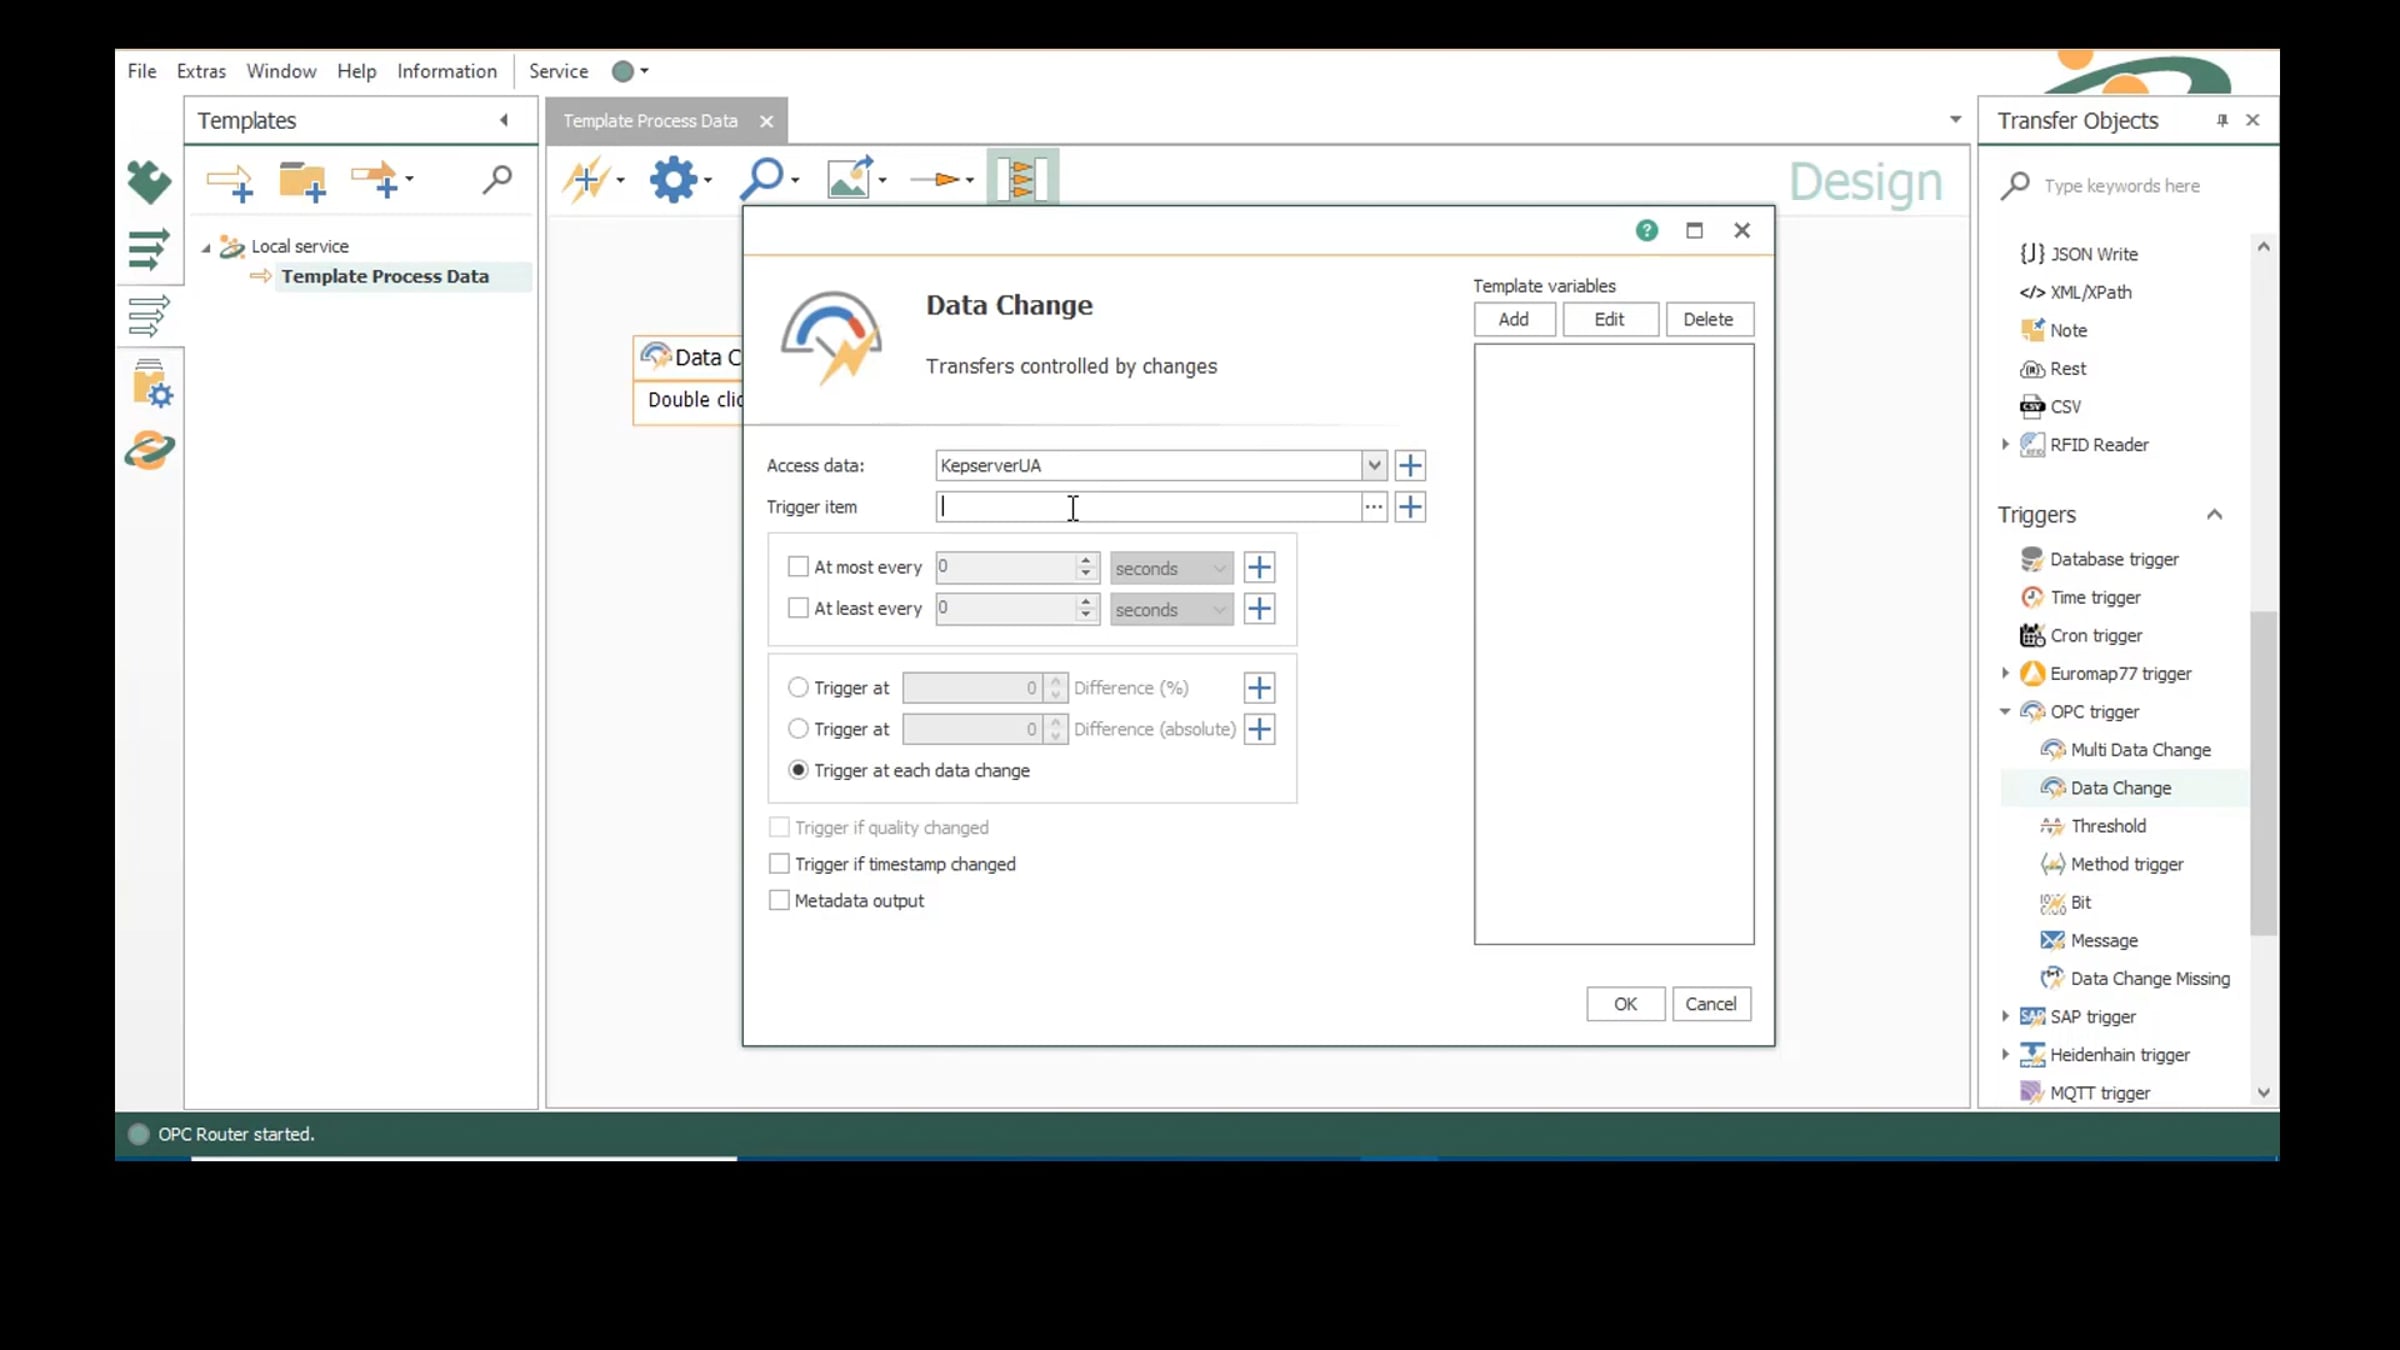Click plus icon beside Access data dropdown
2400x1350 pixels.
click(x=1410, y=465)
